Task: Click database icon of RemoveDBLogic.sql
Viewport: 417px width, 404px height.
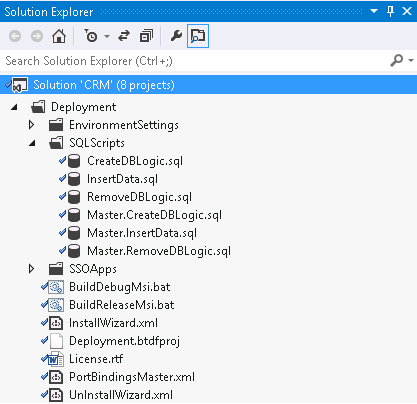Action: click(74, 197)
